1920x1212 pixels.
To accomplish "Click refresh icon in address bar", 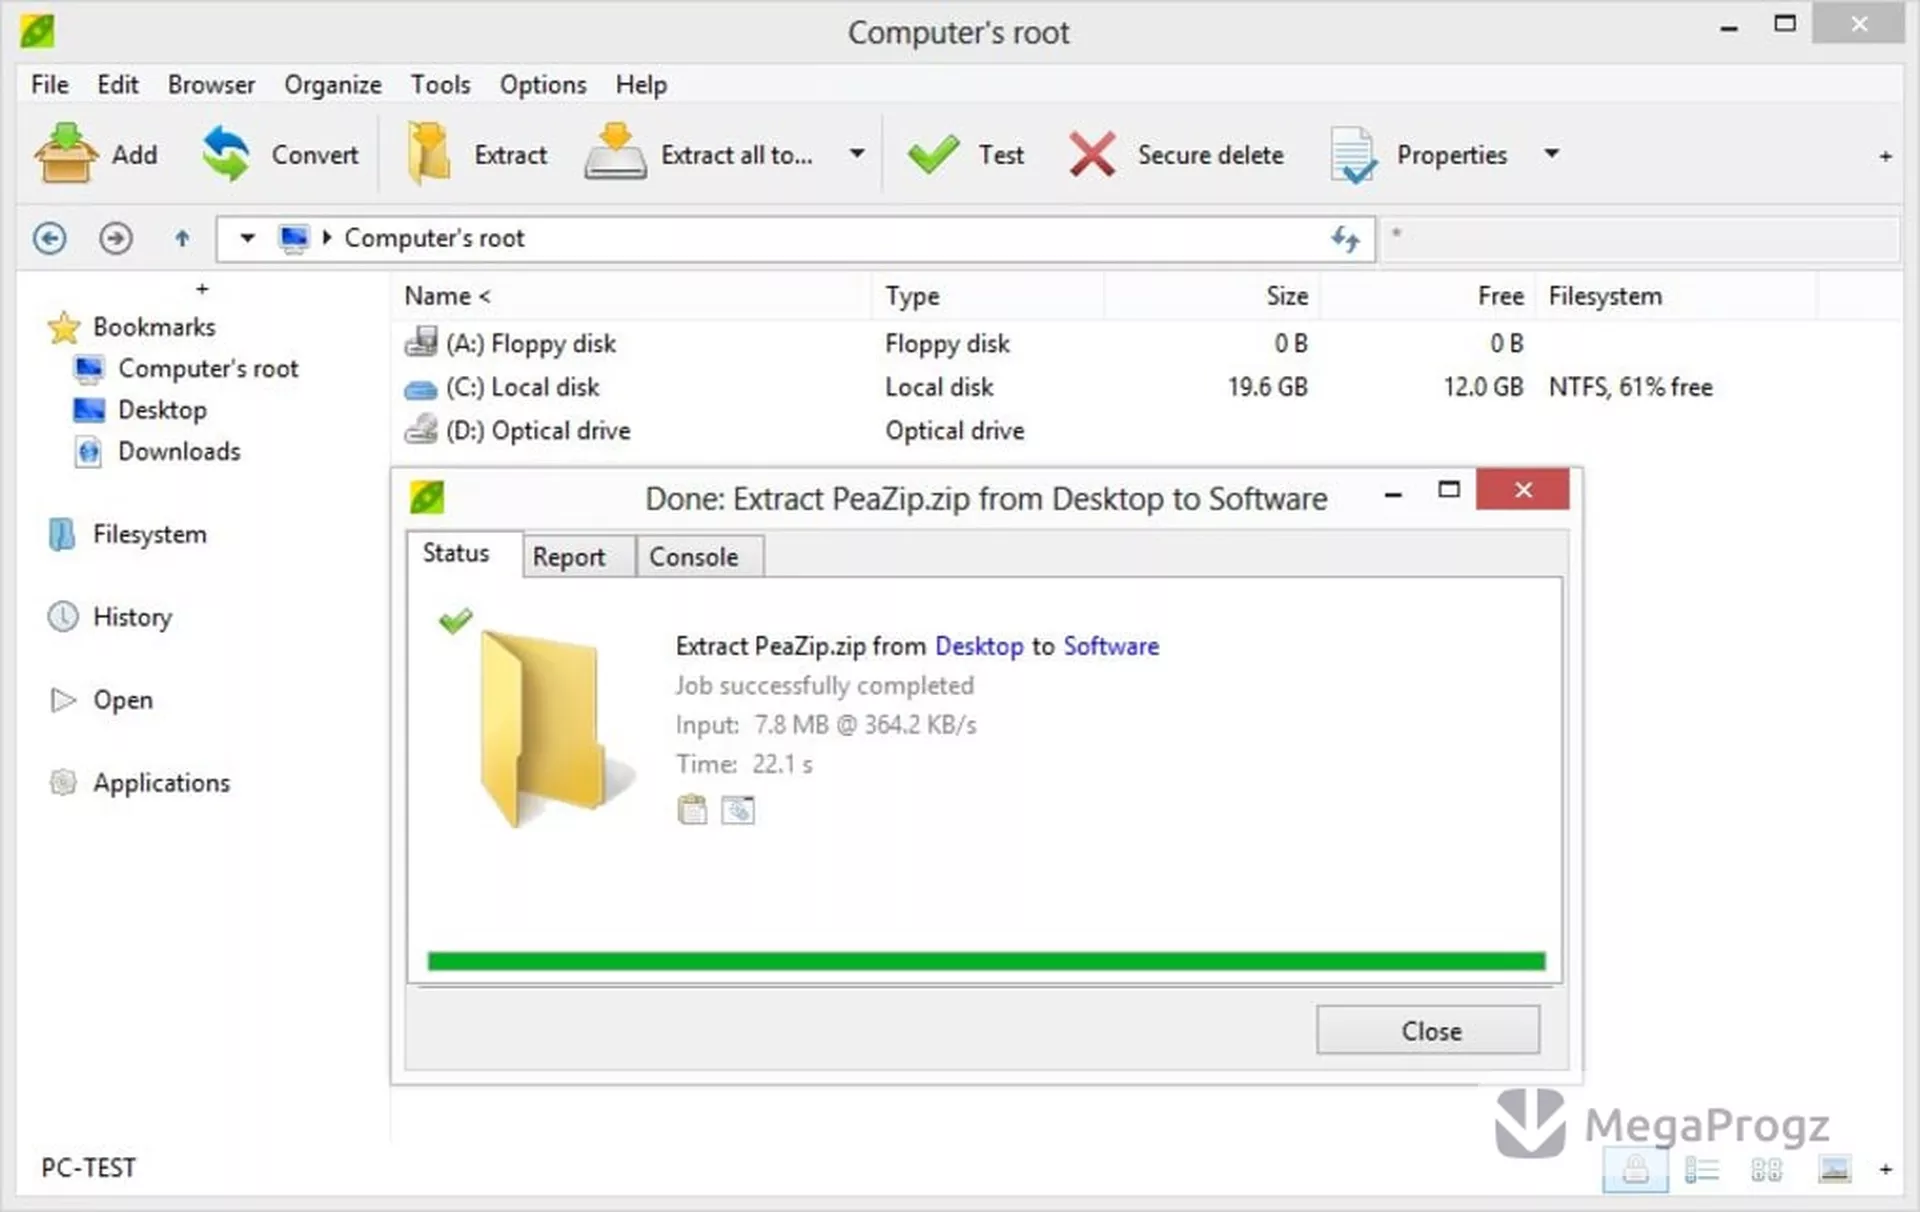I will point(1345,239).
